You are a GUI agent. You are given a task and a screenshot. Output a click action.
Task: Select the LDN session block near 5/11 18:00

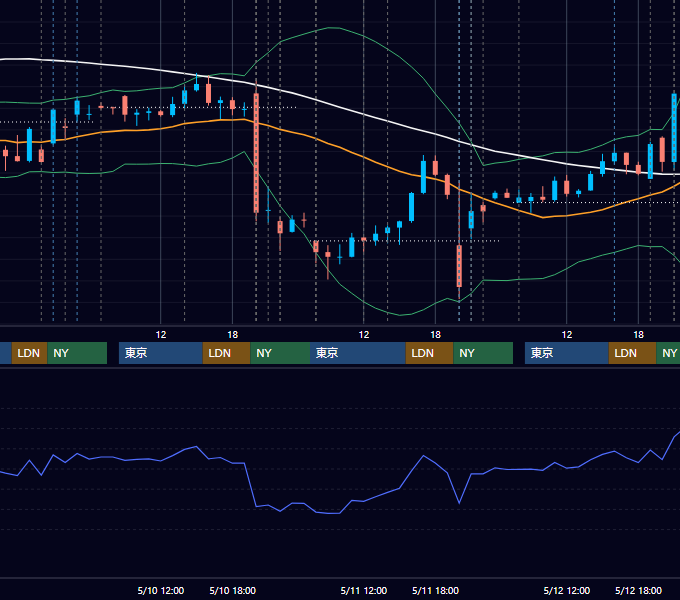click(x=429, y=353)
